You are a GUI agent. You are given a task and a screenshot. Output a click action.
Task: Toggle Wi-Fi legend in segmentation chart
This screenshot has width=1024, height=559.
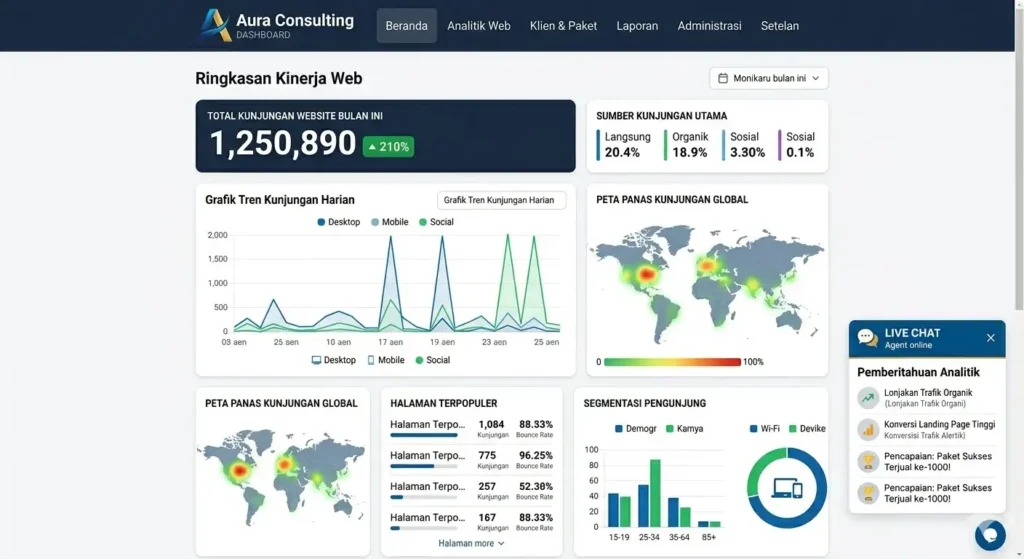pyautogui.click(x=764, y=428)
